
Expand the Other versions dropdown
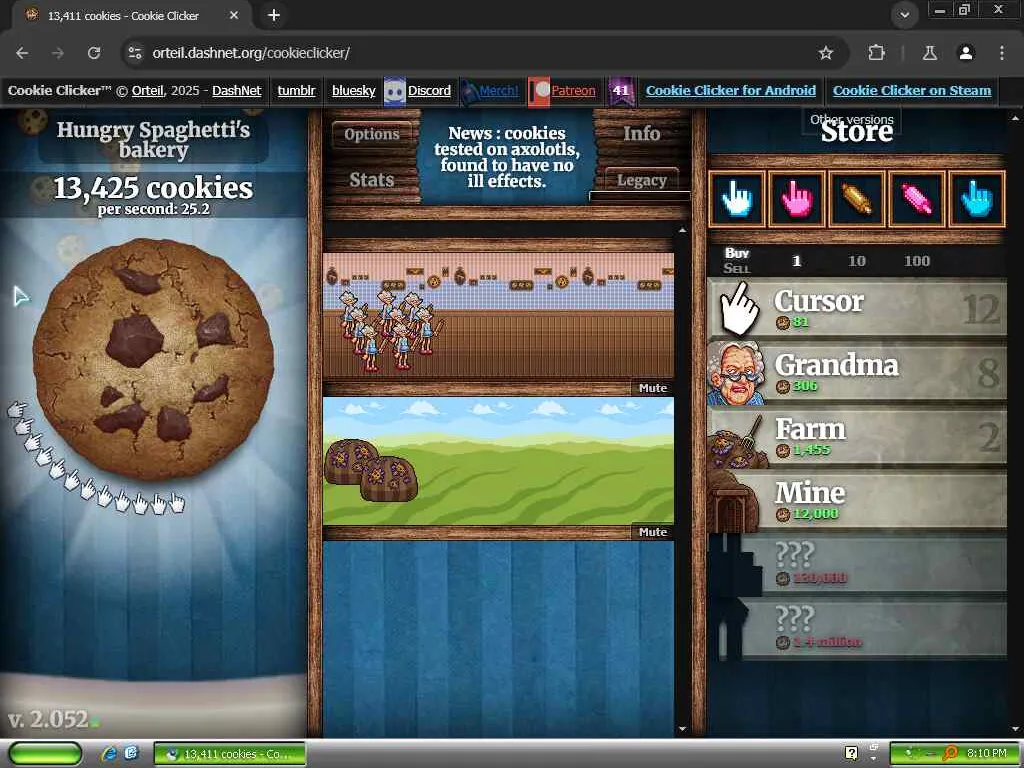pos(852,120)
